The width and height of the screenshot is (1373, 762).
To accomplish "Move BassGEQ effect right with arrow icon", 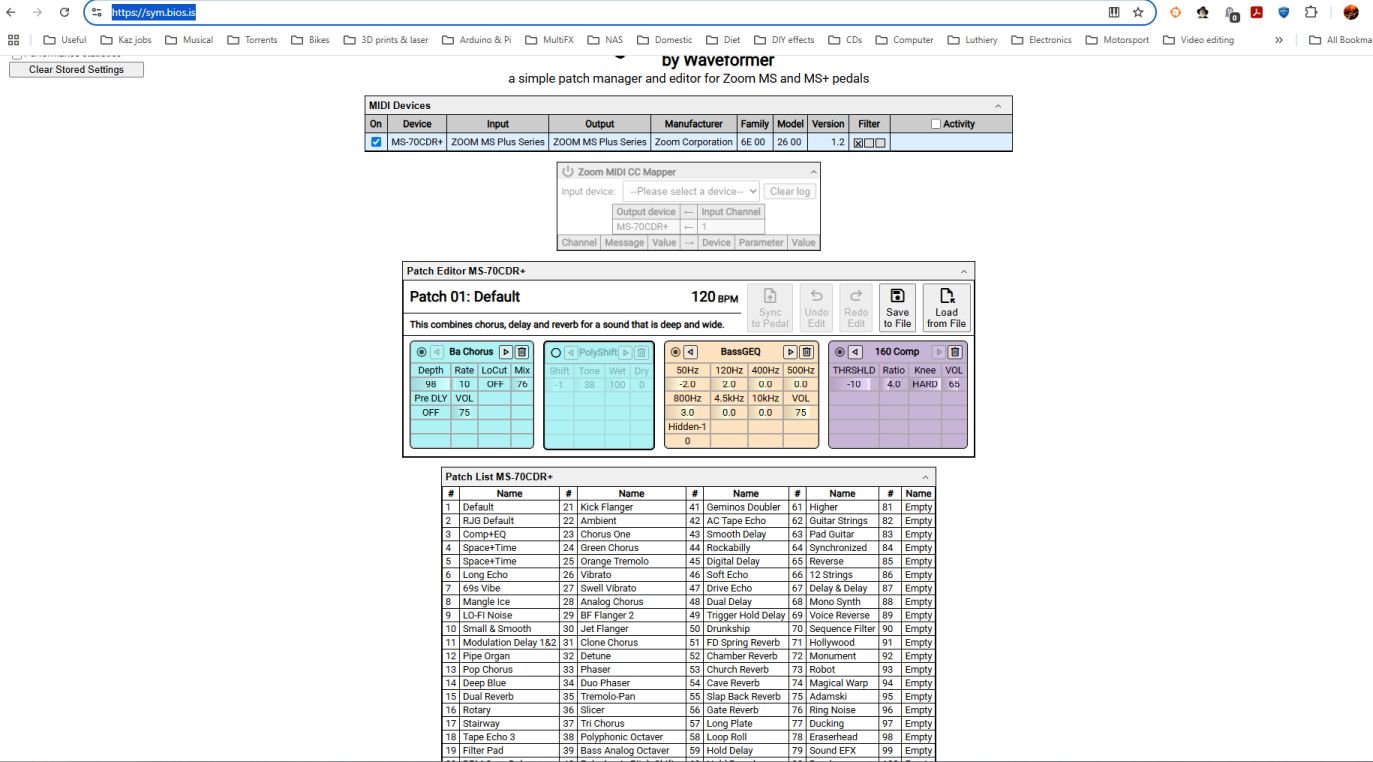I will 790,352.
